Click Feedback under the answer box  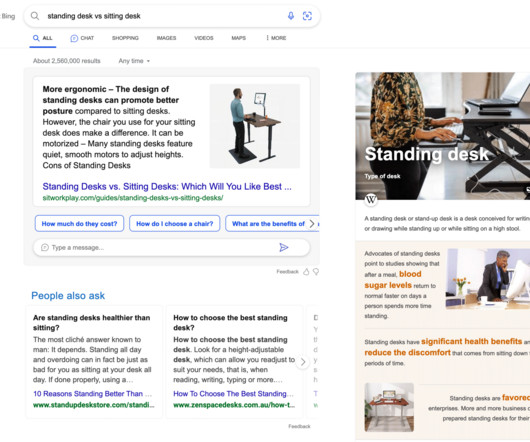coord(288,272)
